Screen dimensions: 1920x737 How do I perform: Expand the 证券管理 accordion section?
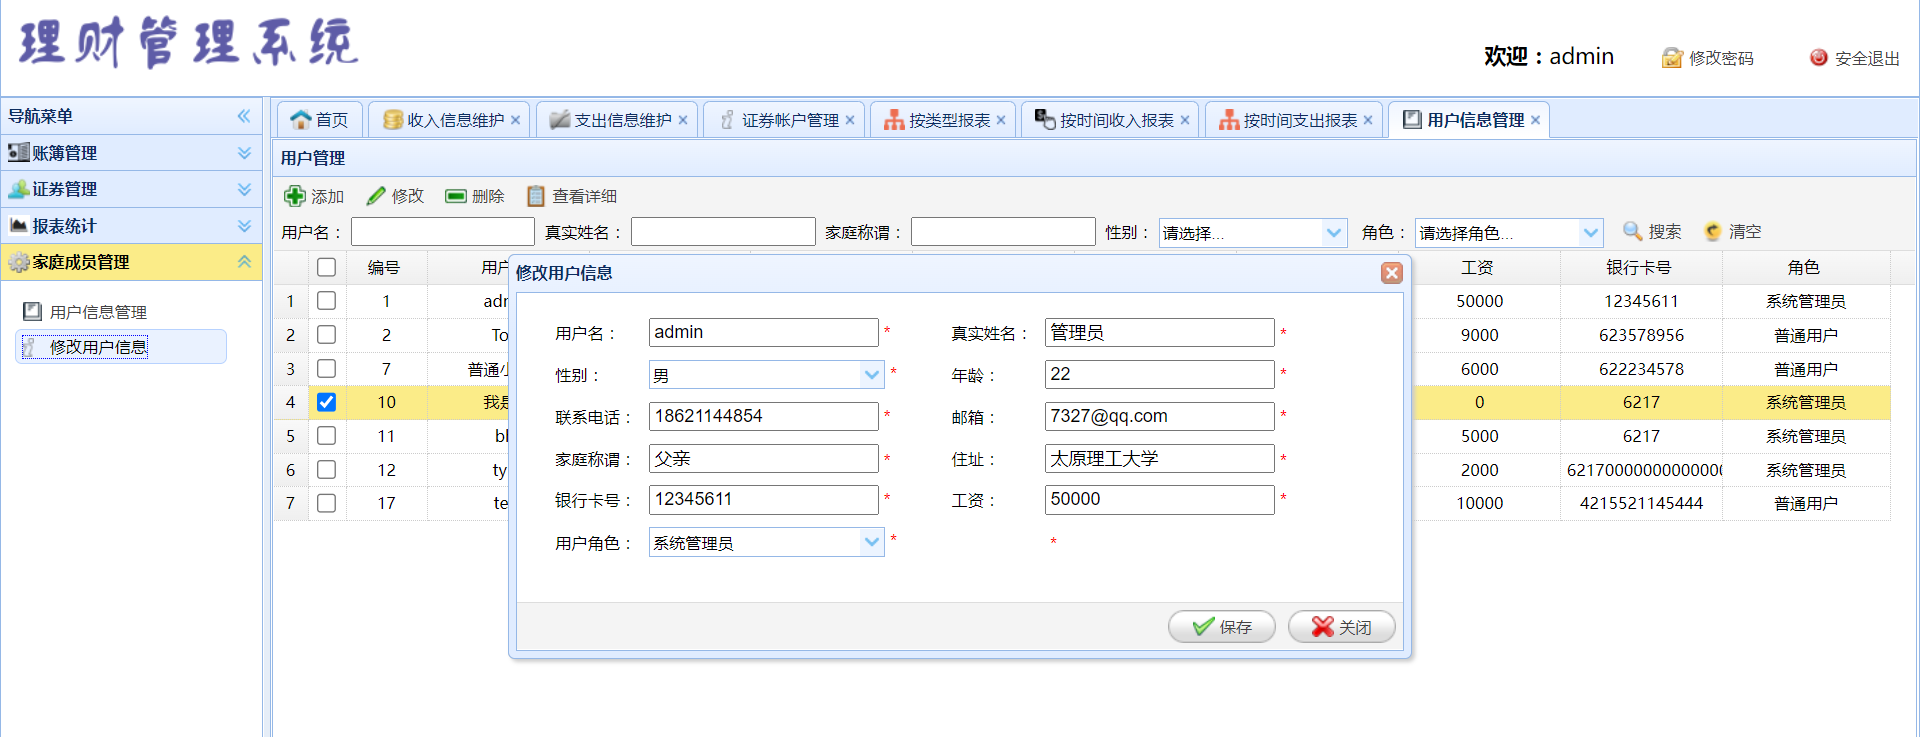click(244, 188)
